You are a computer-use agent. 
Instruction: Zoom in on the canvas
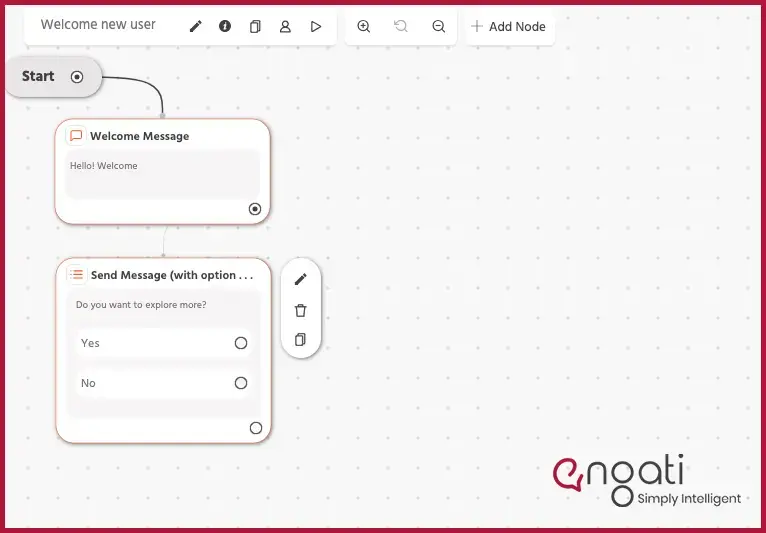363,26
